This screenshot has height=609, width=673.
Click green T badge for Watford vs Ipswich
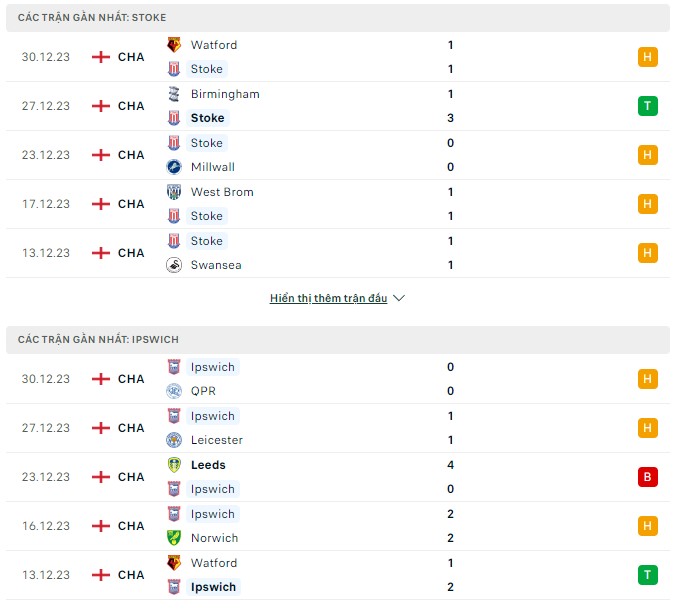[647, 575]
